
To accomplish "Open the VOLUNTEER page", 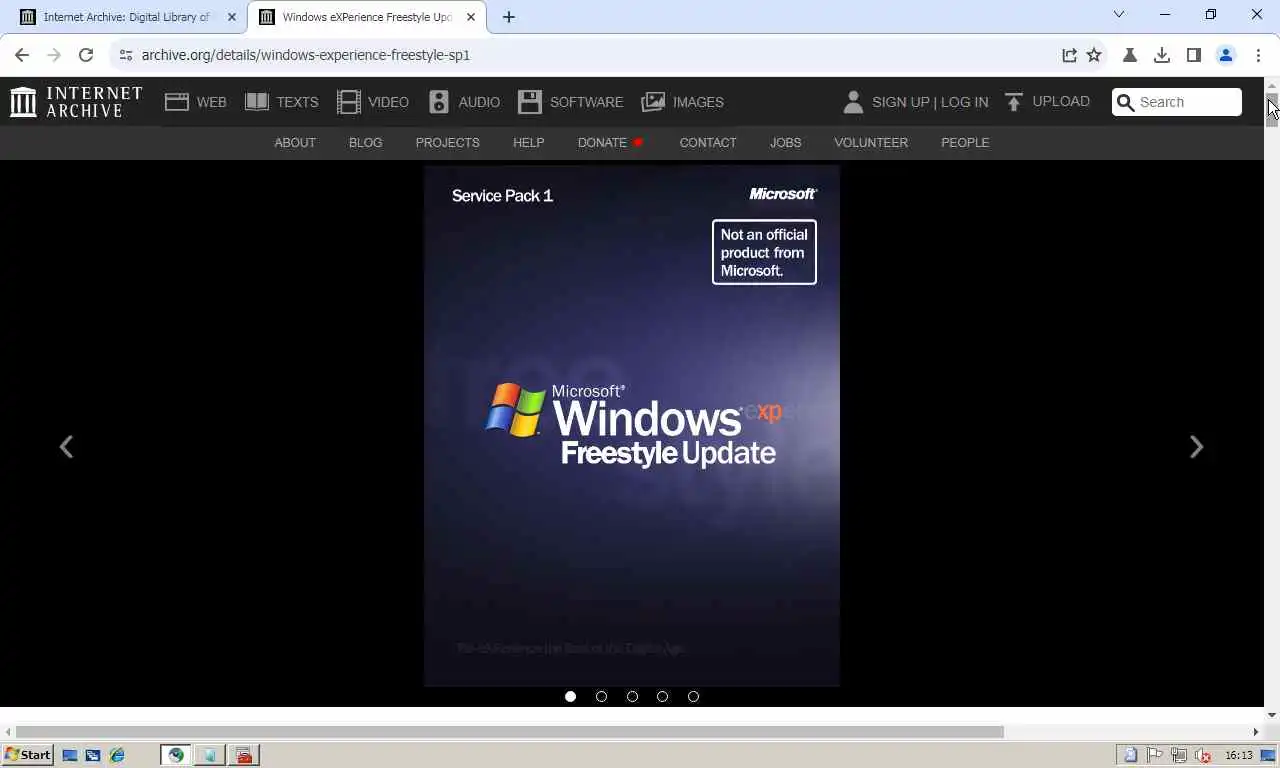I will [x=871, y=143].
